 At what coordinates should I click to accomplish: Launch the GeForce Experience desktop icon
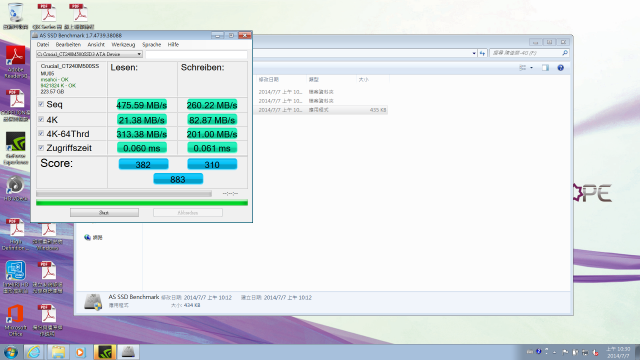(x=16, y=148)
